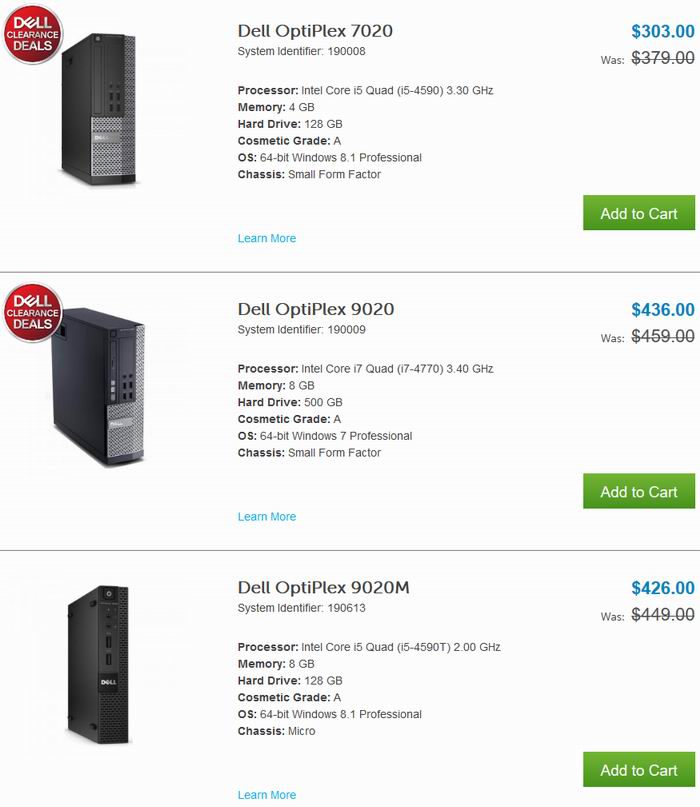Click the Dell OptiPlex 7020 title
The height and width of the screenshot is (807, 700).
click(315, 31)
